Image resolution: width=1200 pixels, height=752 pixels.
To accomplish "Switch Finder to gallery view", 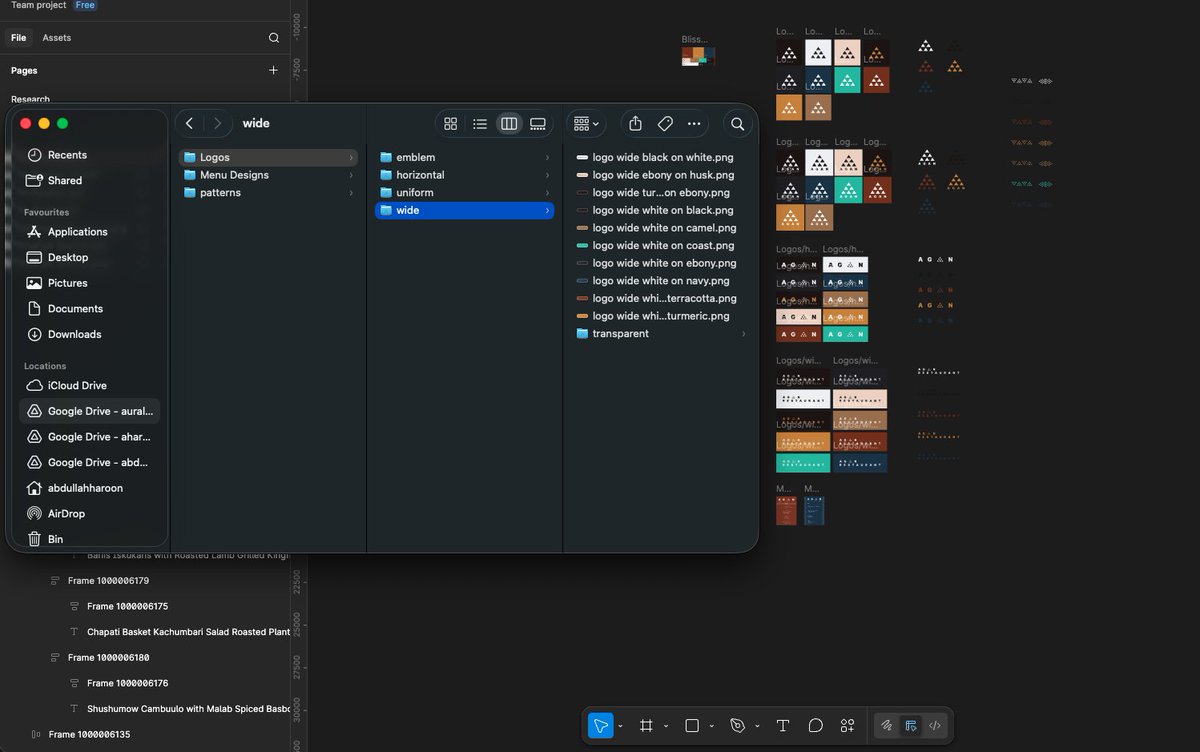I will 538,124.
